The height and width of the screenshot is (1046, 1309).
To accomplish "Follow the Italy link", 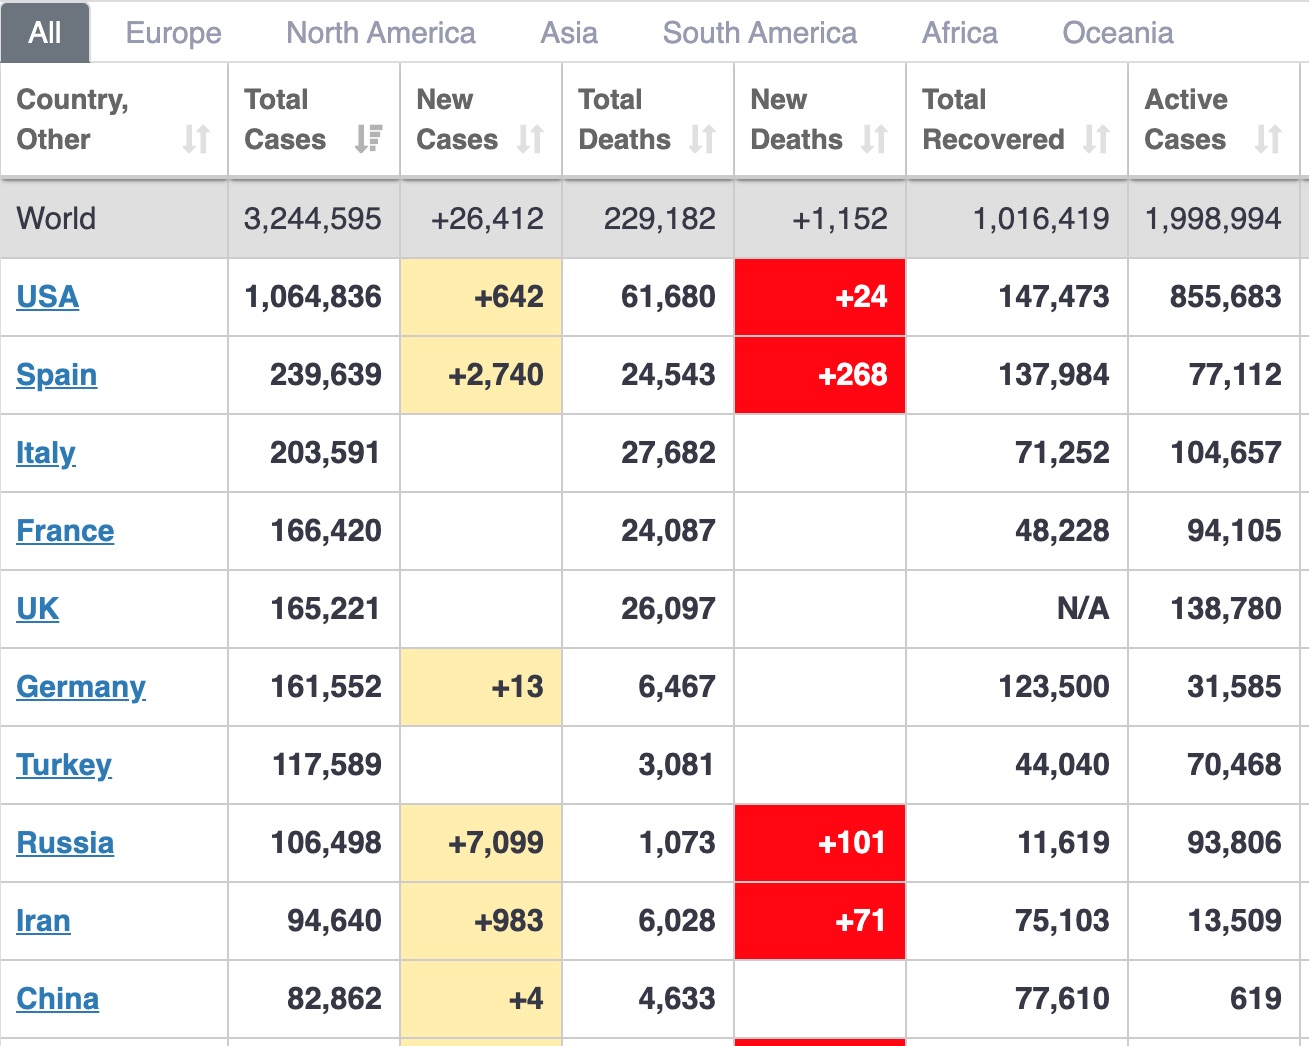I will [46, 453].
